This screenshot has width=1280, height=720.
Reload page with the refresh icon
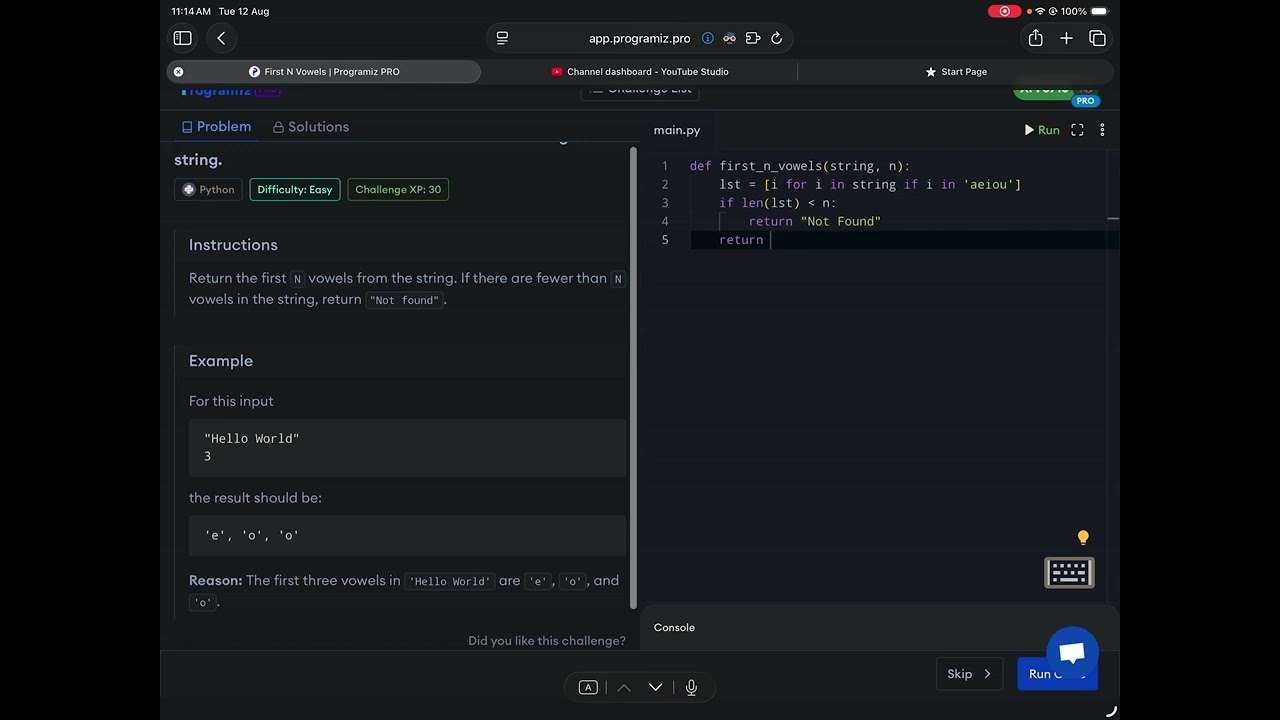[776, 38]
